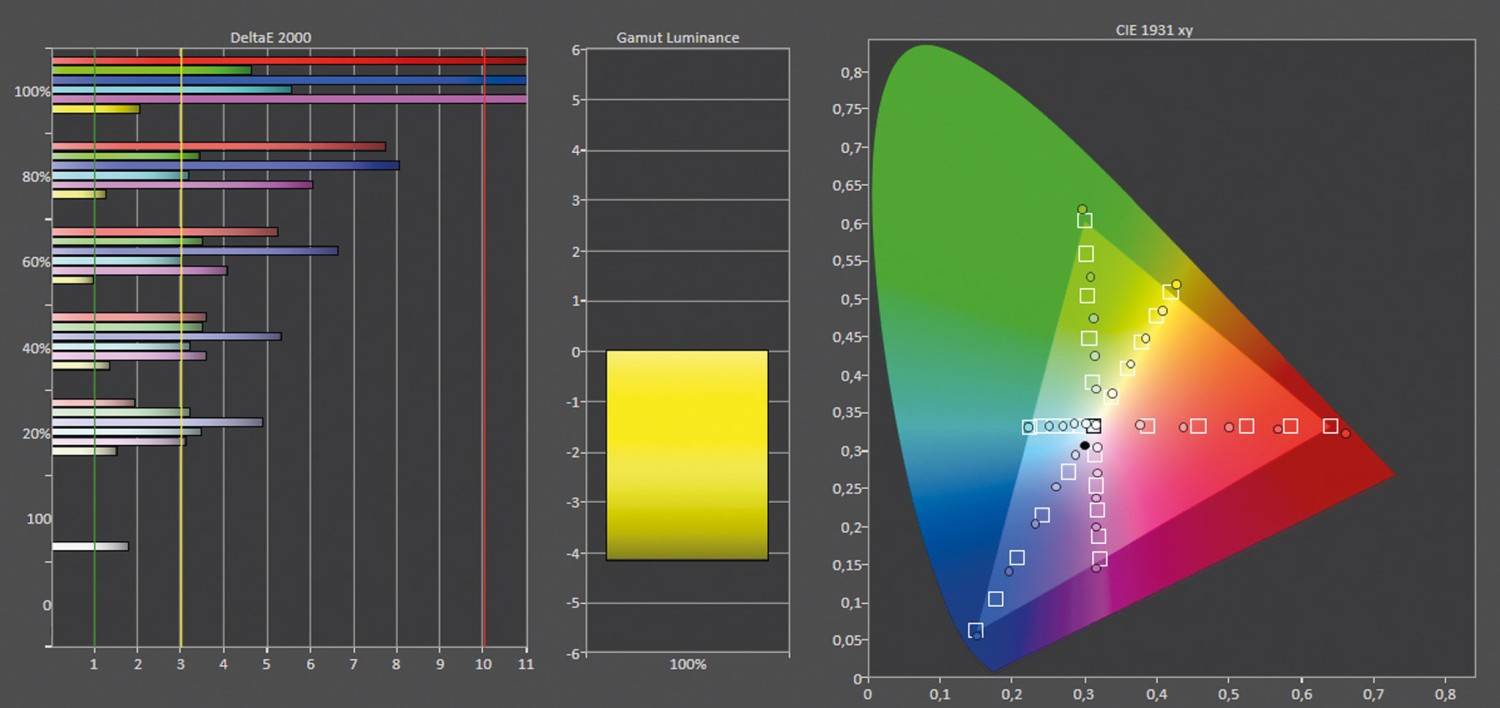Select the bottom blue square marker
The image size is (1500, 708).
[975, 628]
